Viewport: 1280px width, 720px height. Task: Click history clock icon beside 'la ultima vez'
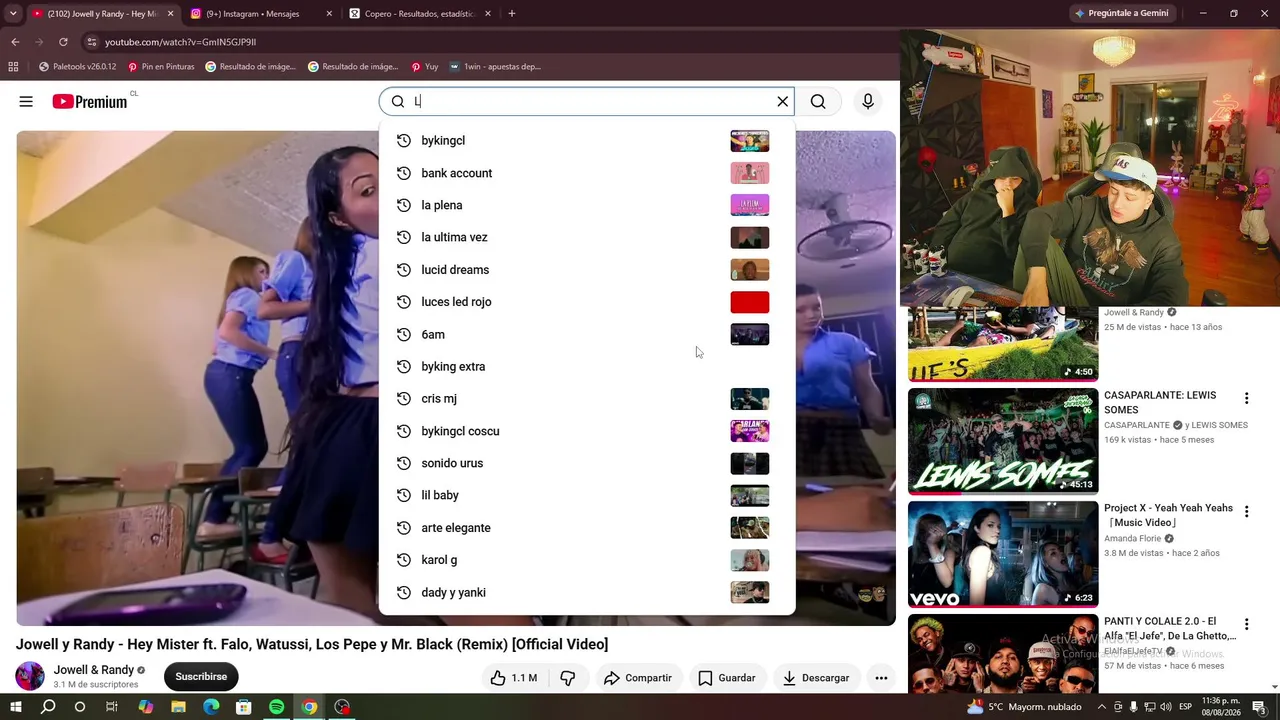pyautogui.click(x=404, y=237)
